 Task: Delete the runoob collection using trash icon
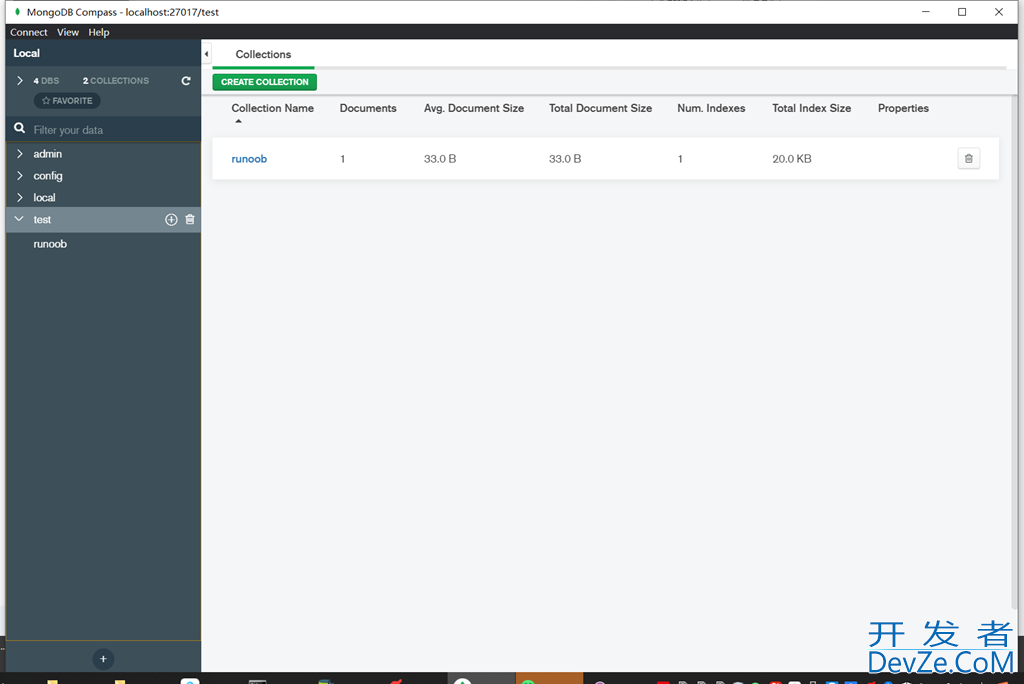point(968,159)
